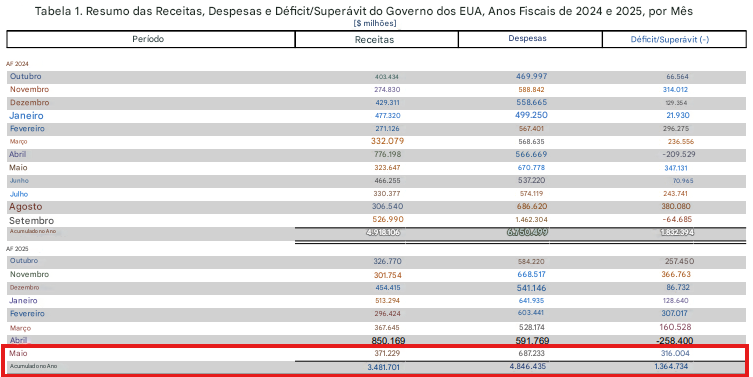The height and width of the screenshot is (377, 753).
Task: Click receitas cell 274.830
Action: [387, 90]
